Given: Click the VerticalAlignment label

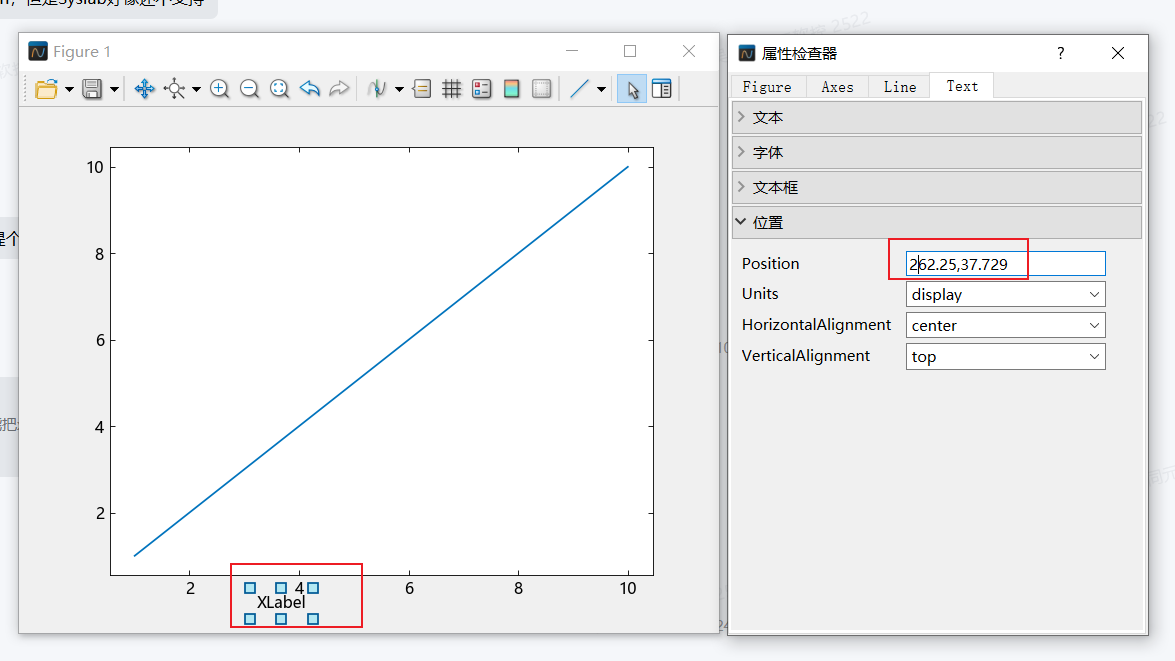Looking at the screenshot, I should point(806,356).
